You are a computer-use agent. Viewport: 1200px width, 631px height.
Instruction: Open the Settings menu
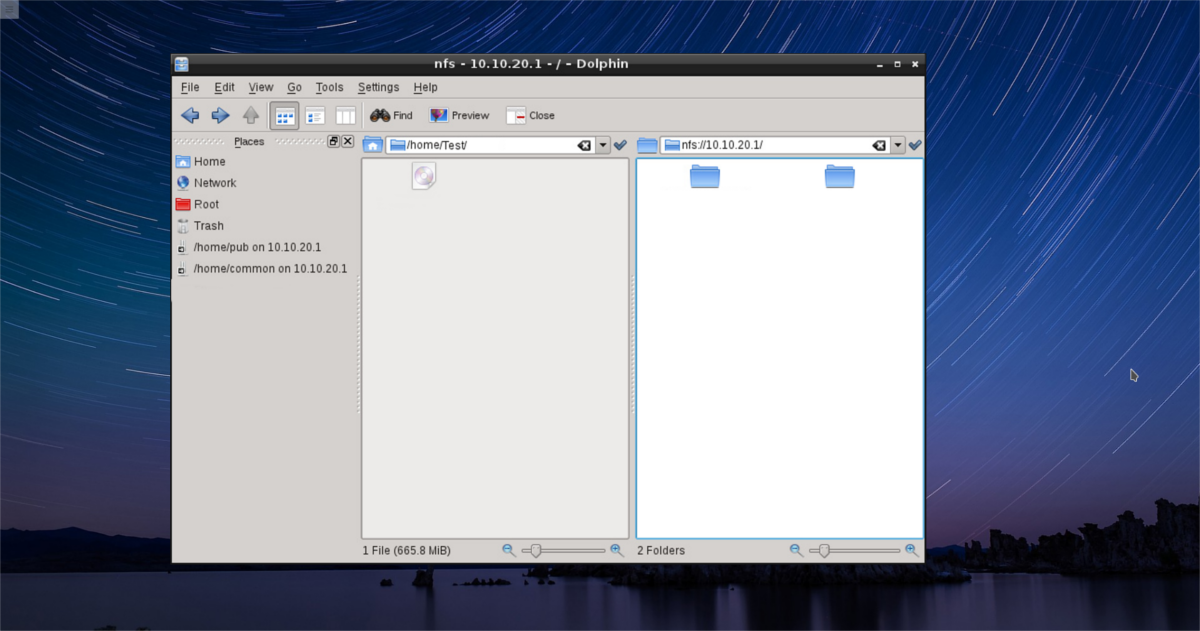378,87
